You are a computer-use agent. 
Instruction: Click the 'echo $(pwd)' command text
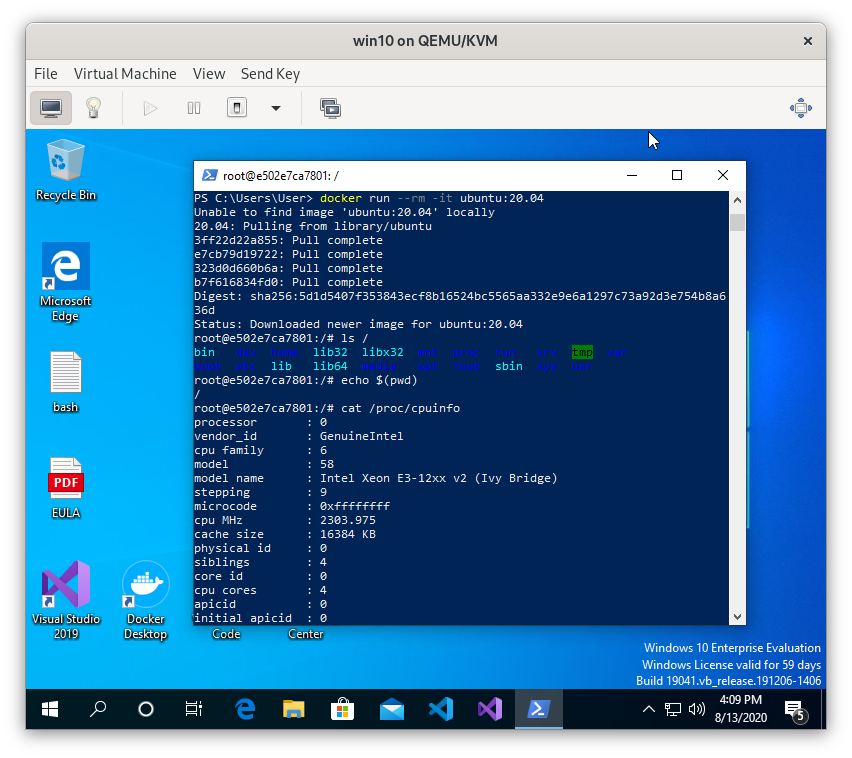tap(379, 380)
